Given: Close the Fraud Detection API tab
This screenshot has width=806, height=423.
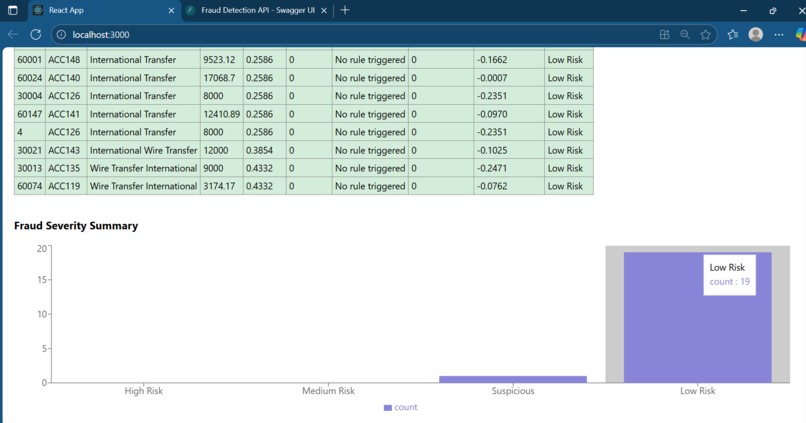Looking at the screenshot, I should [x=324, y=10].
